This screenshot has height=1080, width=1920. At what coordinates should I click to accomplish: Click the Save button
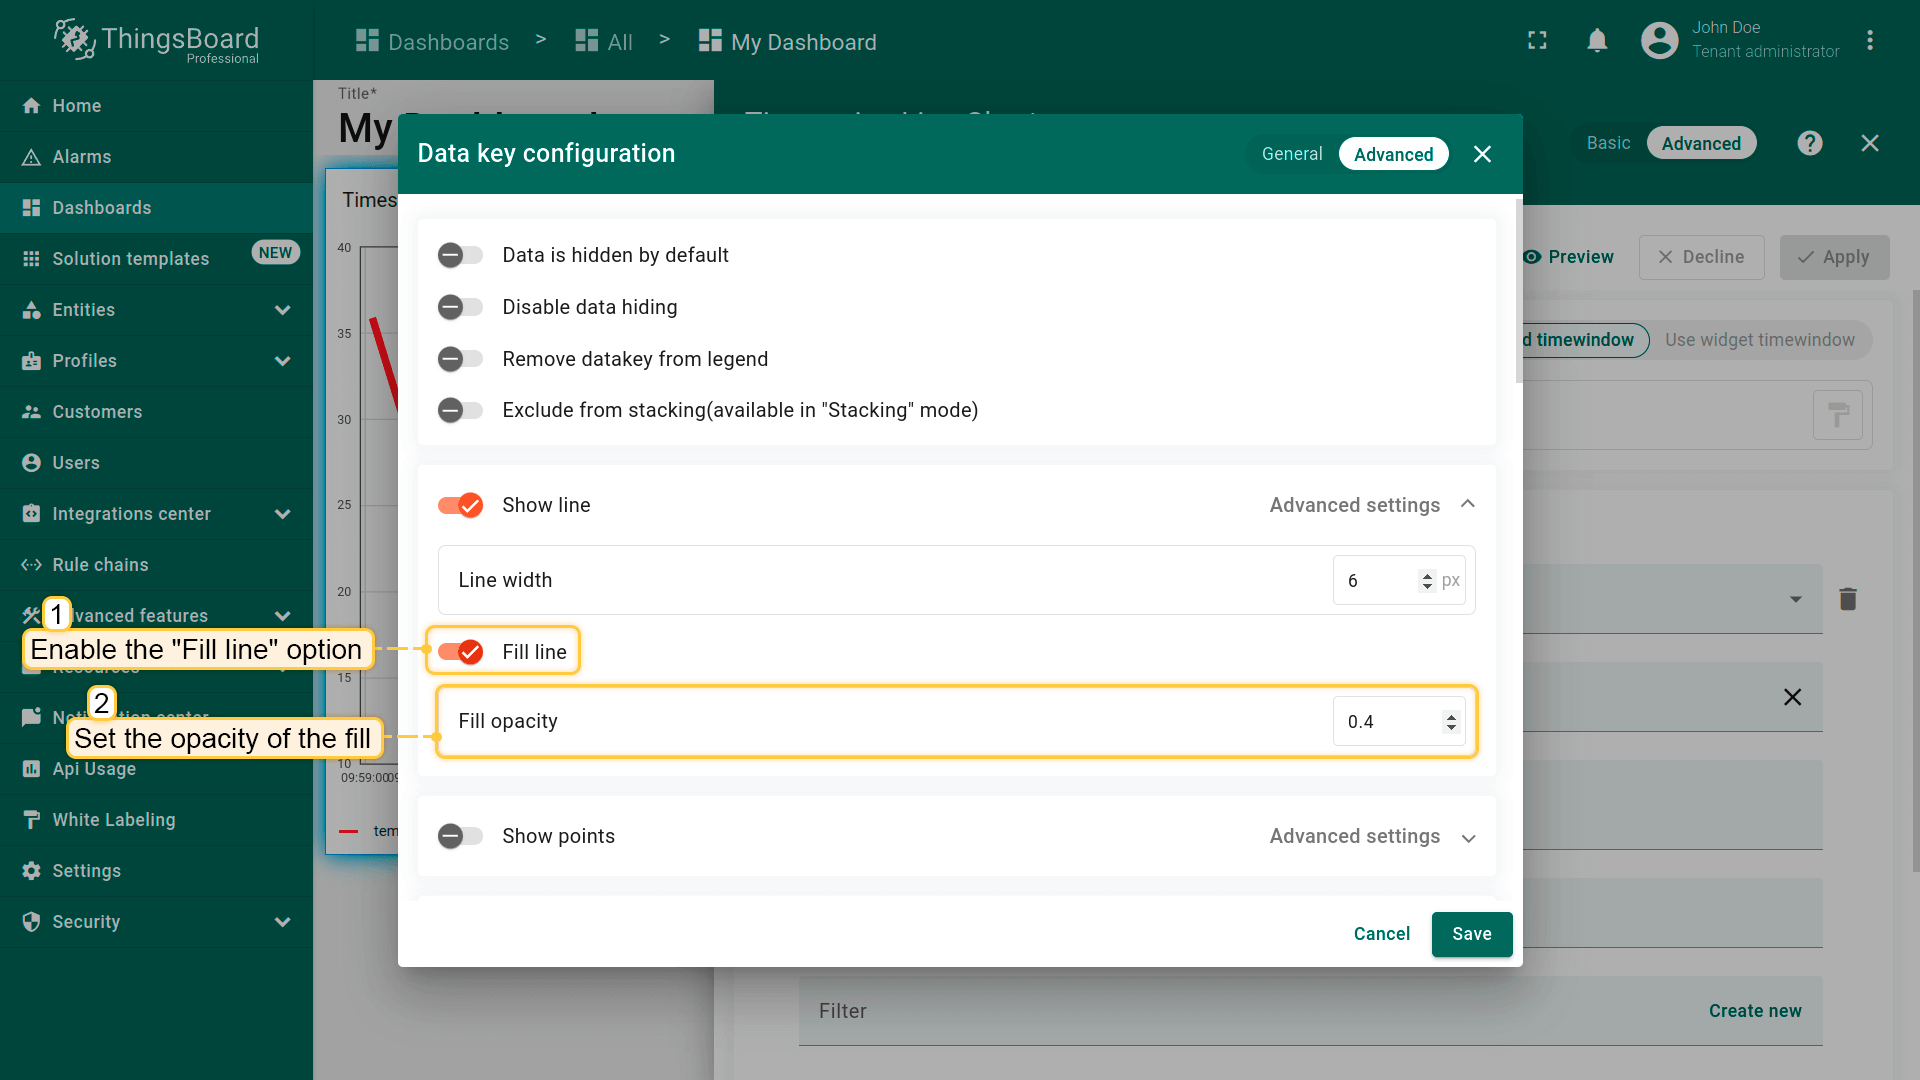(1471, 934)
